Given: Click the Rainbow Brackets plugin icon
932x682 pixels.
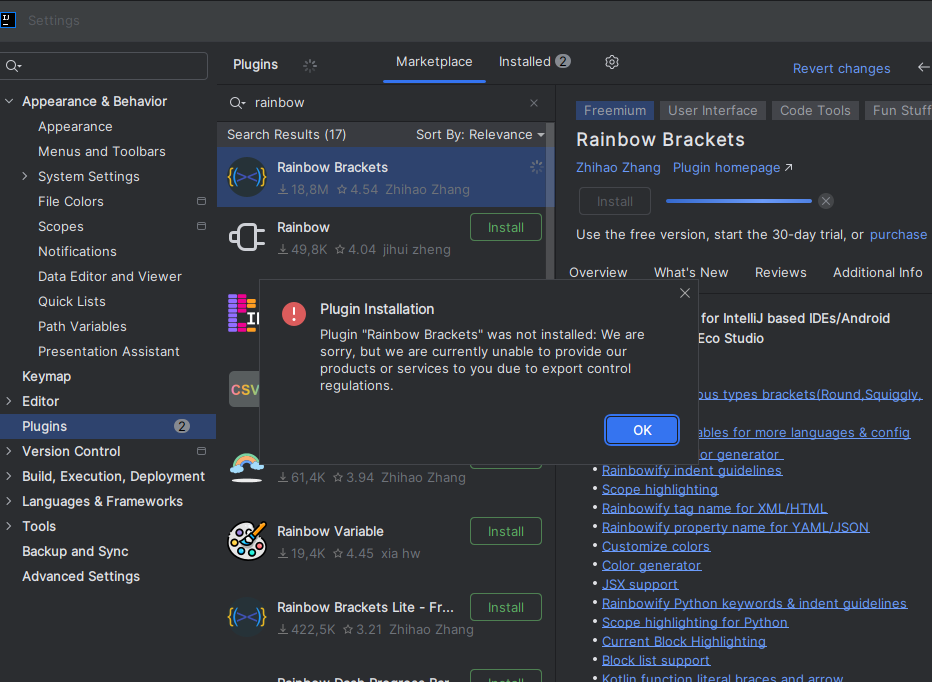Looking at the screenshot, I should pos(247,177).
